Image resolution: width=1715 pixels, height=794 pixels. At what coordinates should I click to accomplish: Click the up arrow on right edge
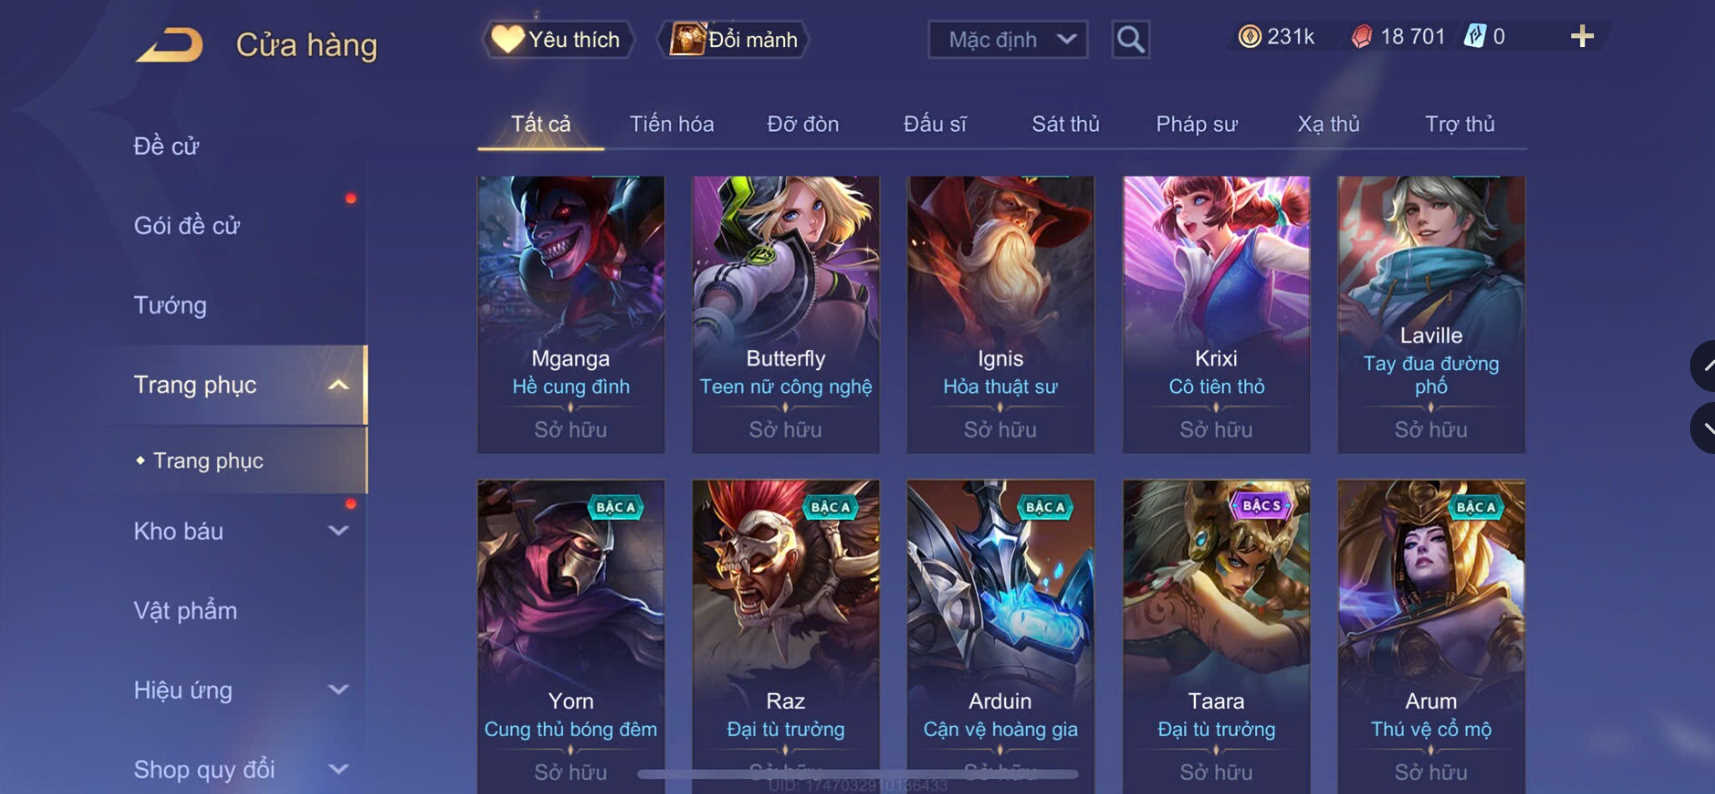(1705, 366)
